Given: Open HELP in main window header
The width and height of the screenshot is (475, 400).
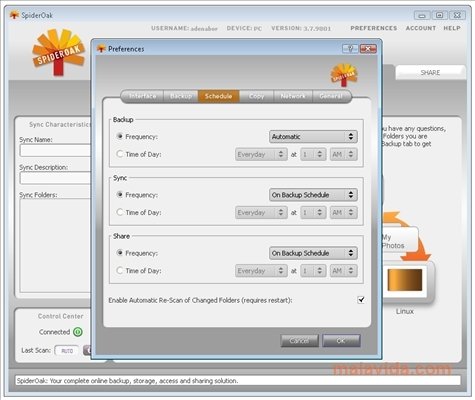Looking at the screenshot, I should point(452,28).
